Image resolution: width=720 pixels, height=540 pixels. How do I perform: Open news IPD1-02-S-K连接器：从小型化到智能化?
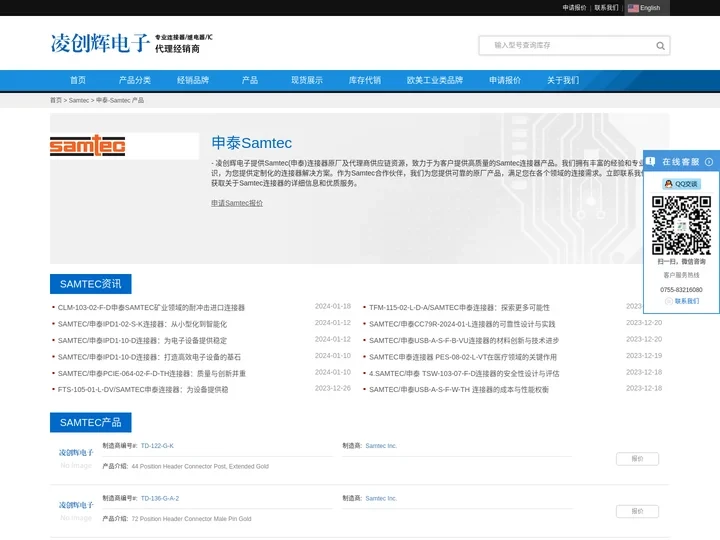142,324
